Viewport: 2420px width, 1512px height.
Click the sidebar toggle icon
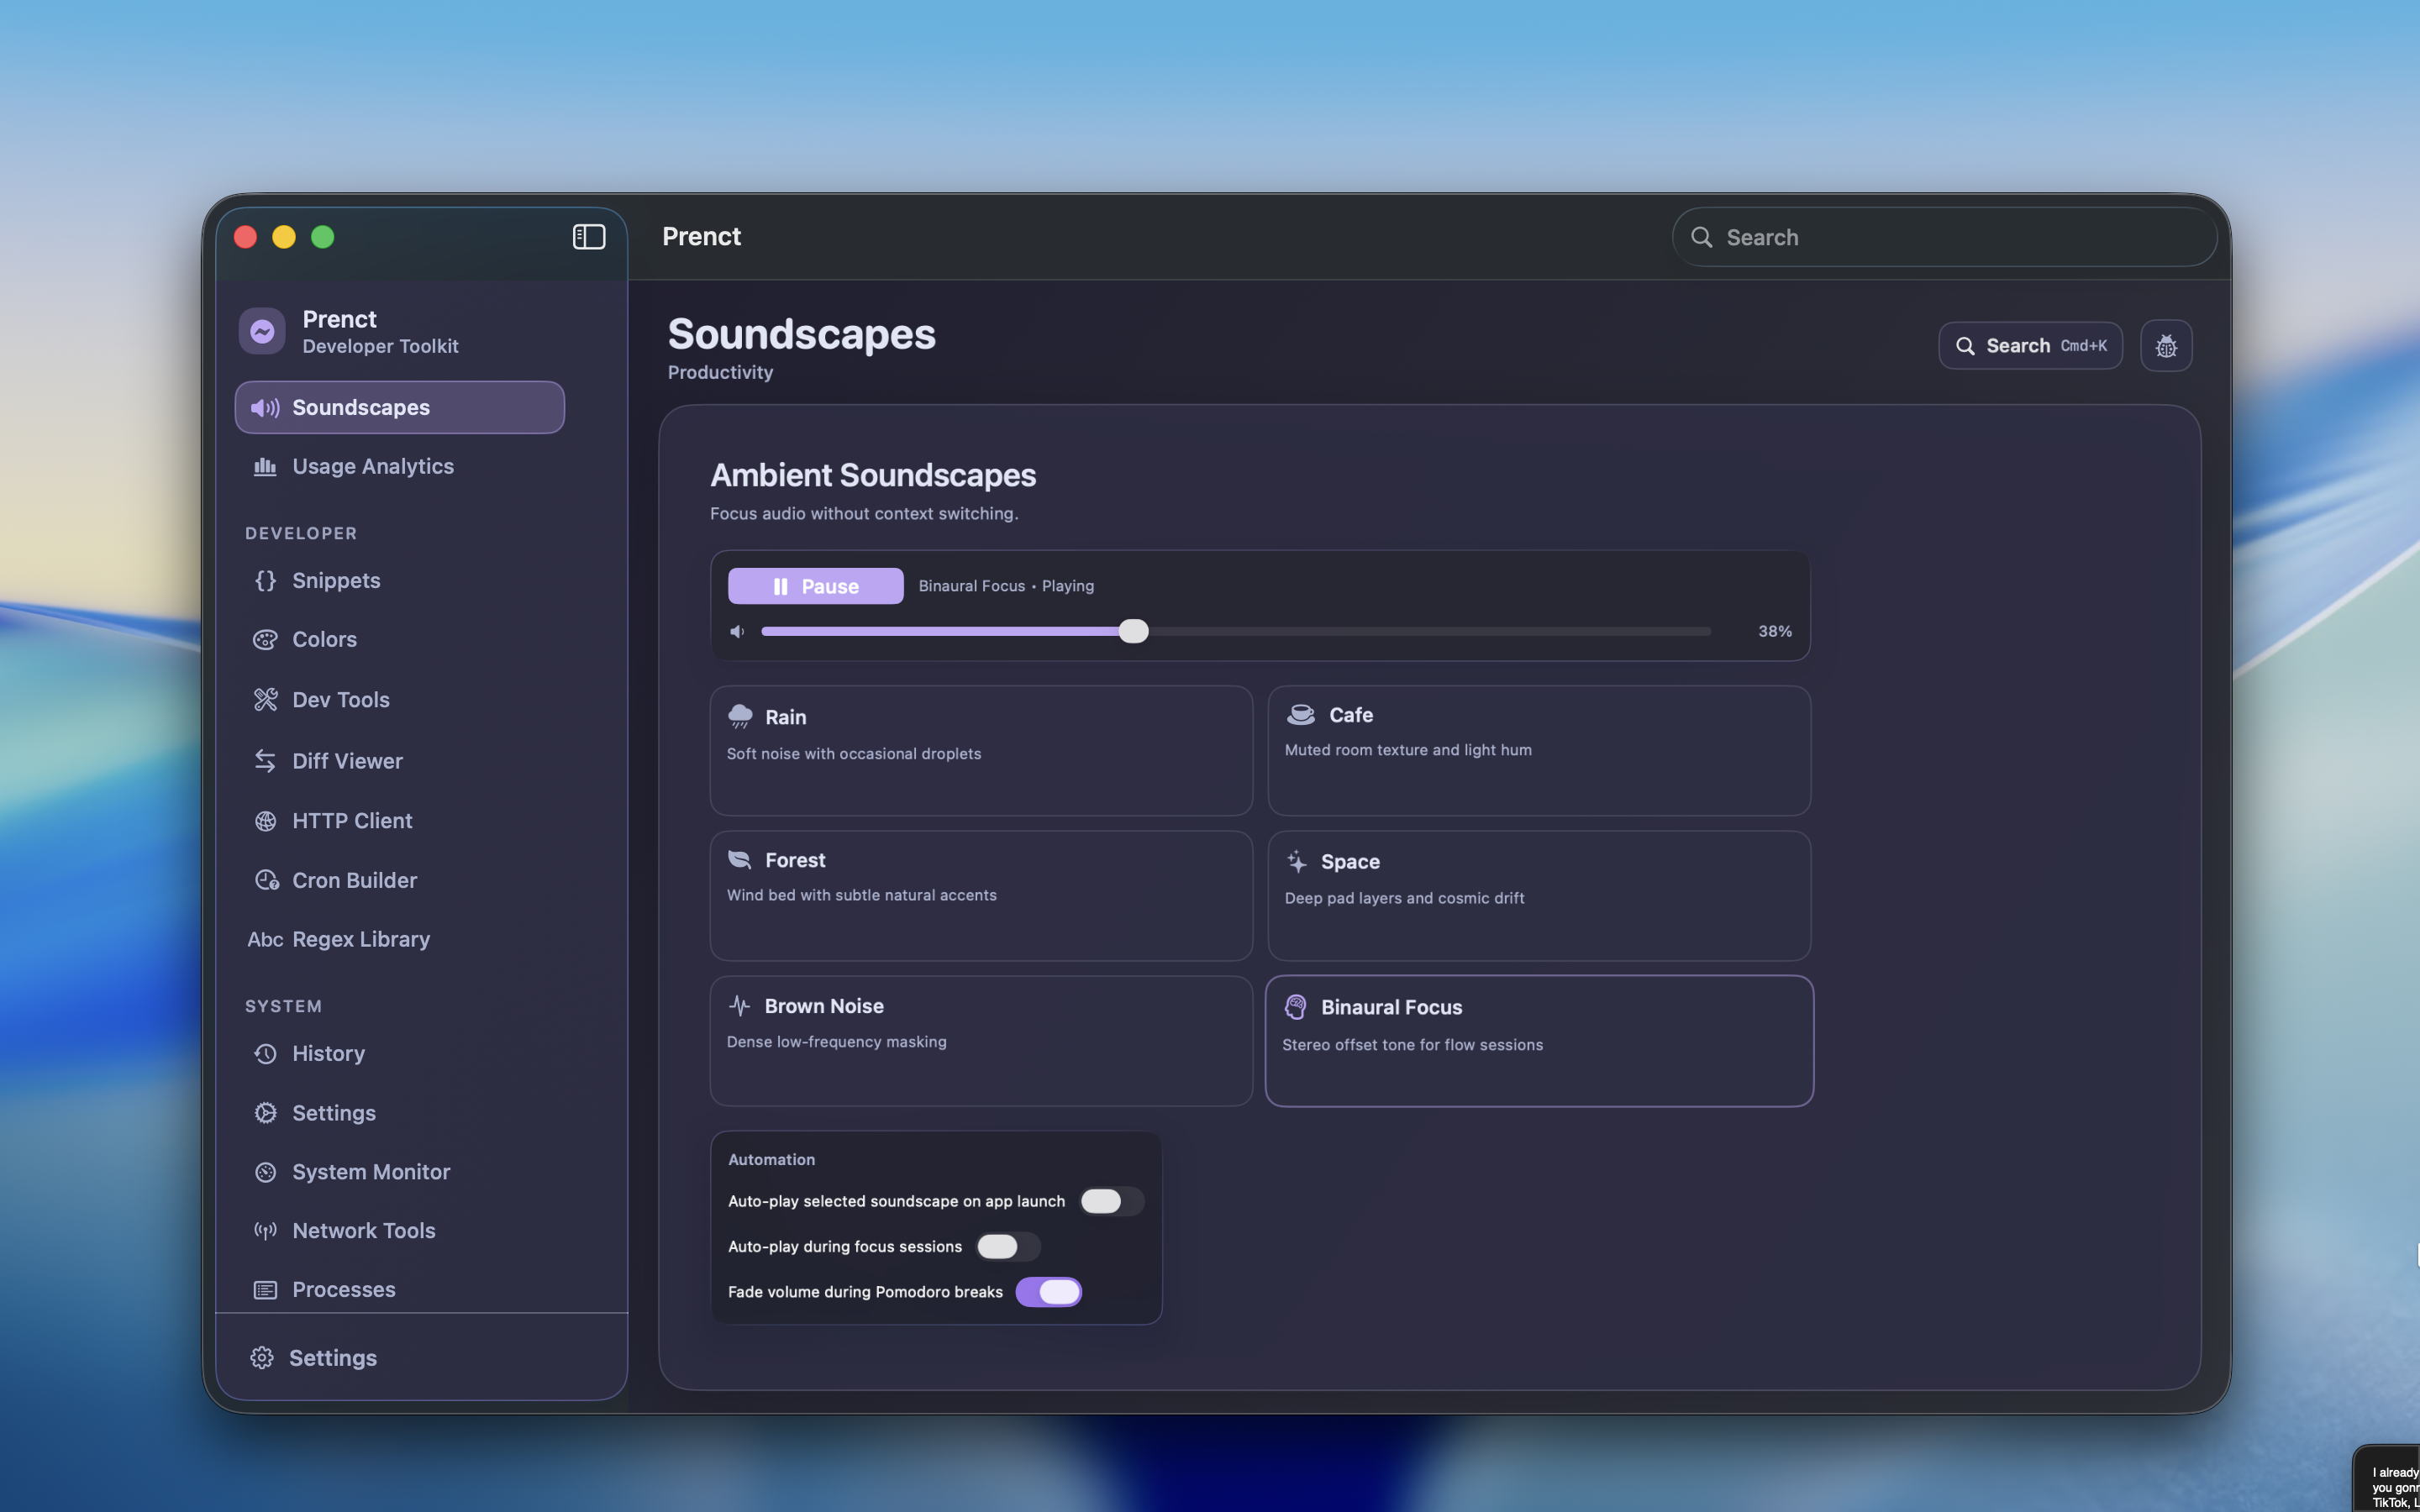pyautogui.click(x=588, y=237)
